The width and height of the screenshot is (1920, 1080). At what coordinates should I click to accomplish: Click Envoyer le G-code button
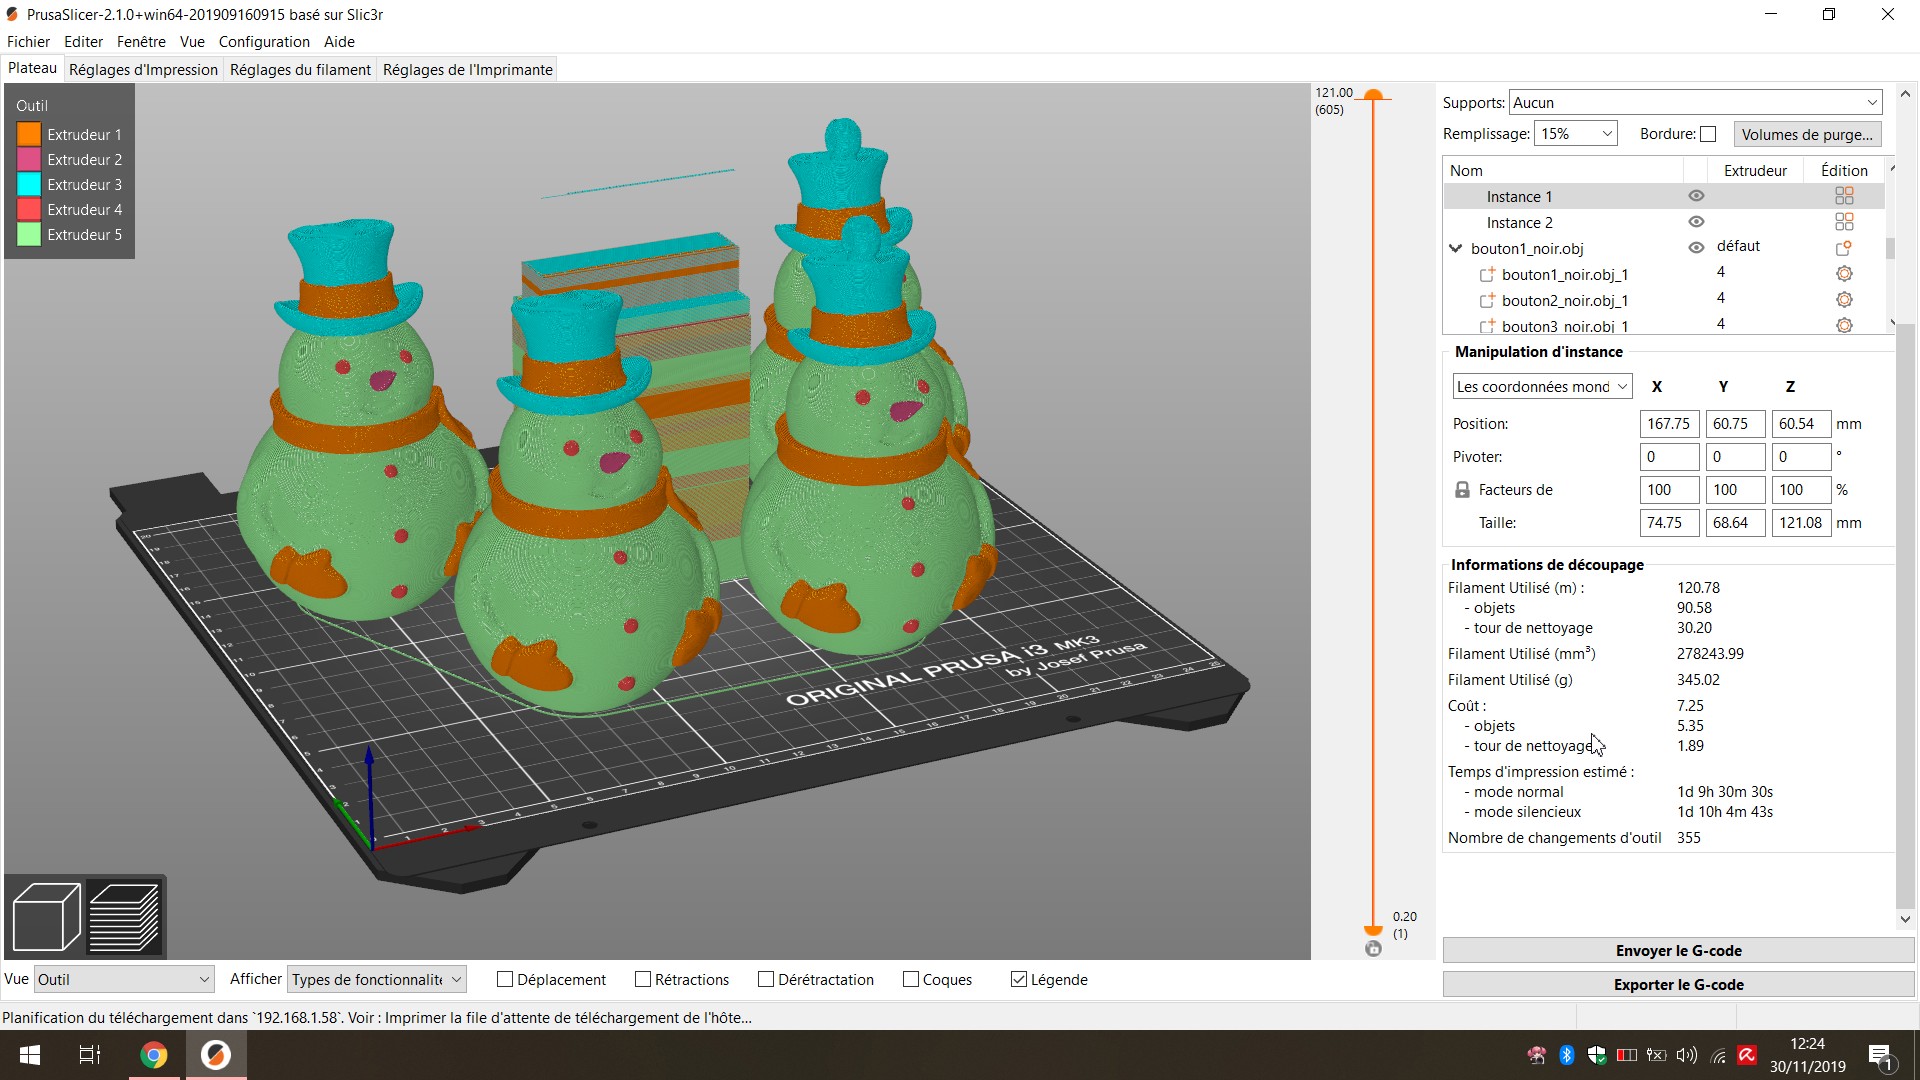[1678, 951]
